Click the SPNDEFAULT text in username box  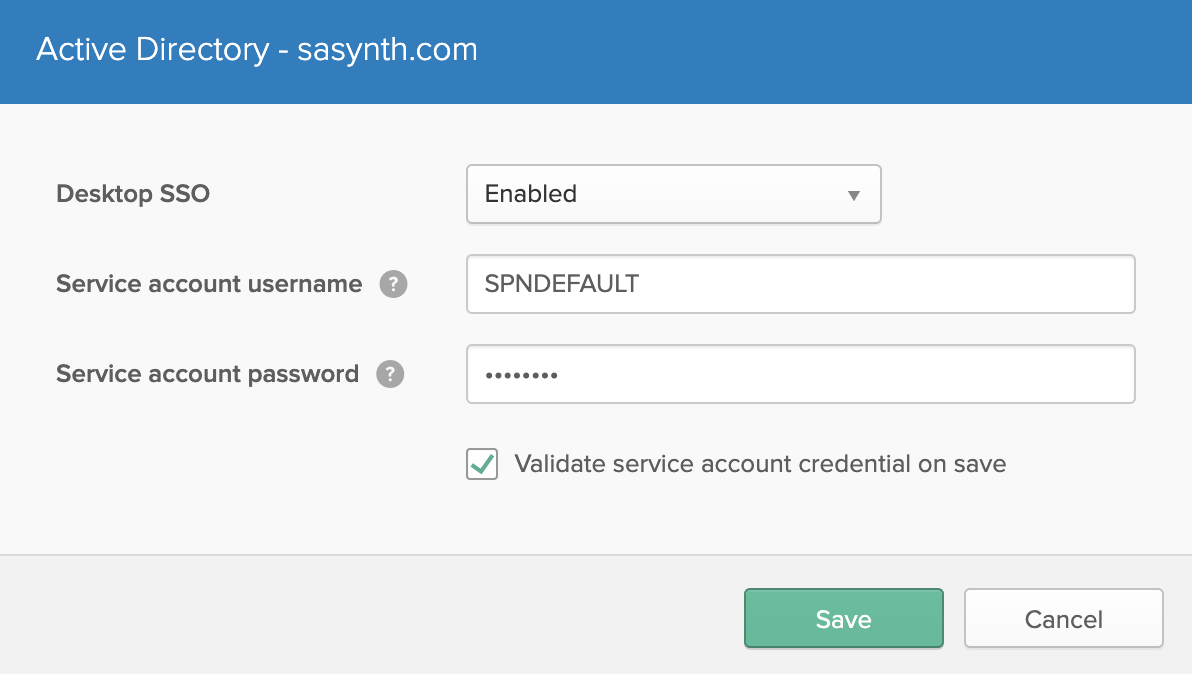[561, 284]
